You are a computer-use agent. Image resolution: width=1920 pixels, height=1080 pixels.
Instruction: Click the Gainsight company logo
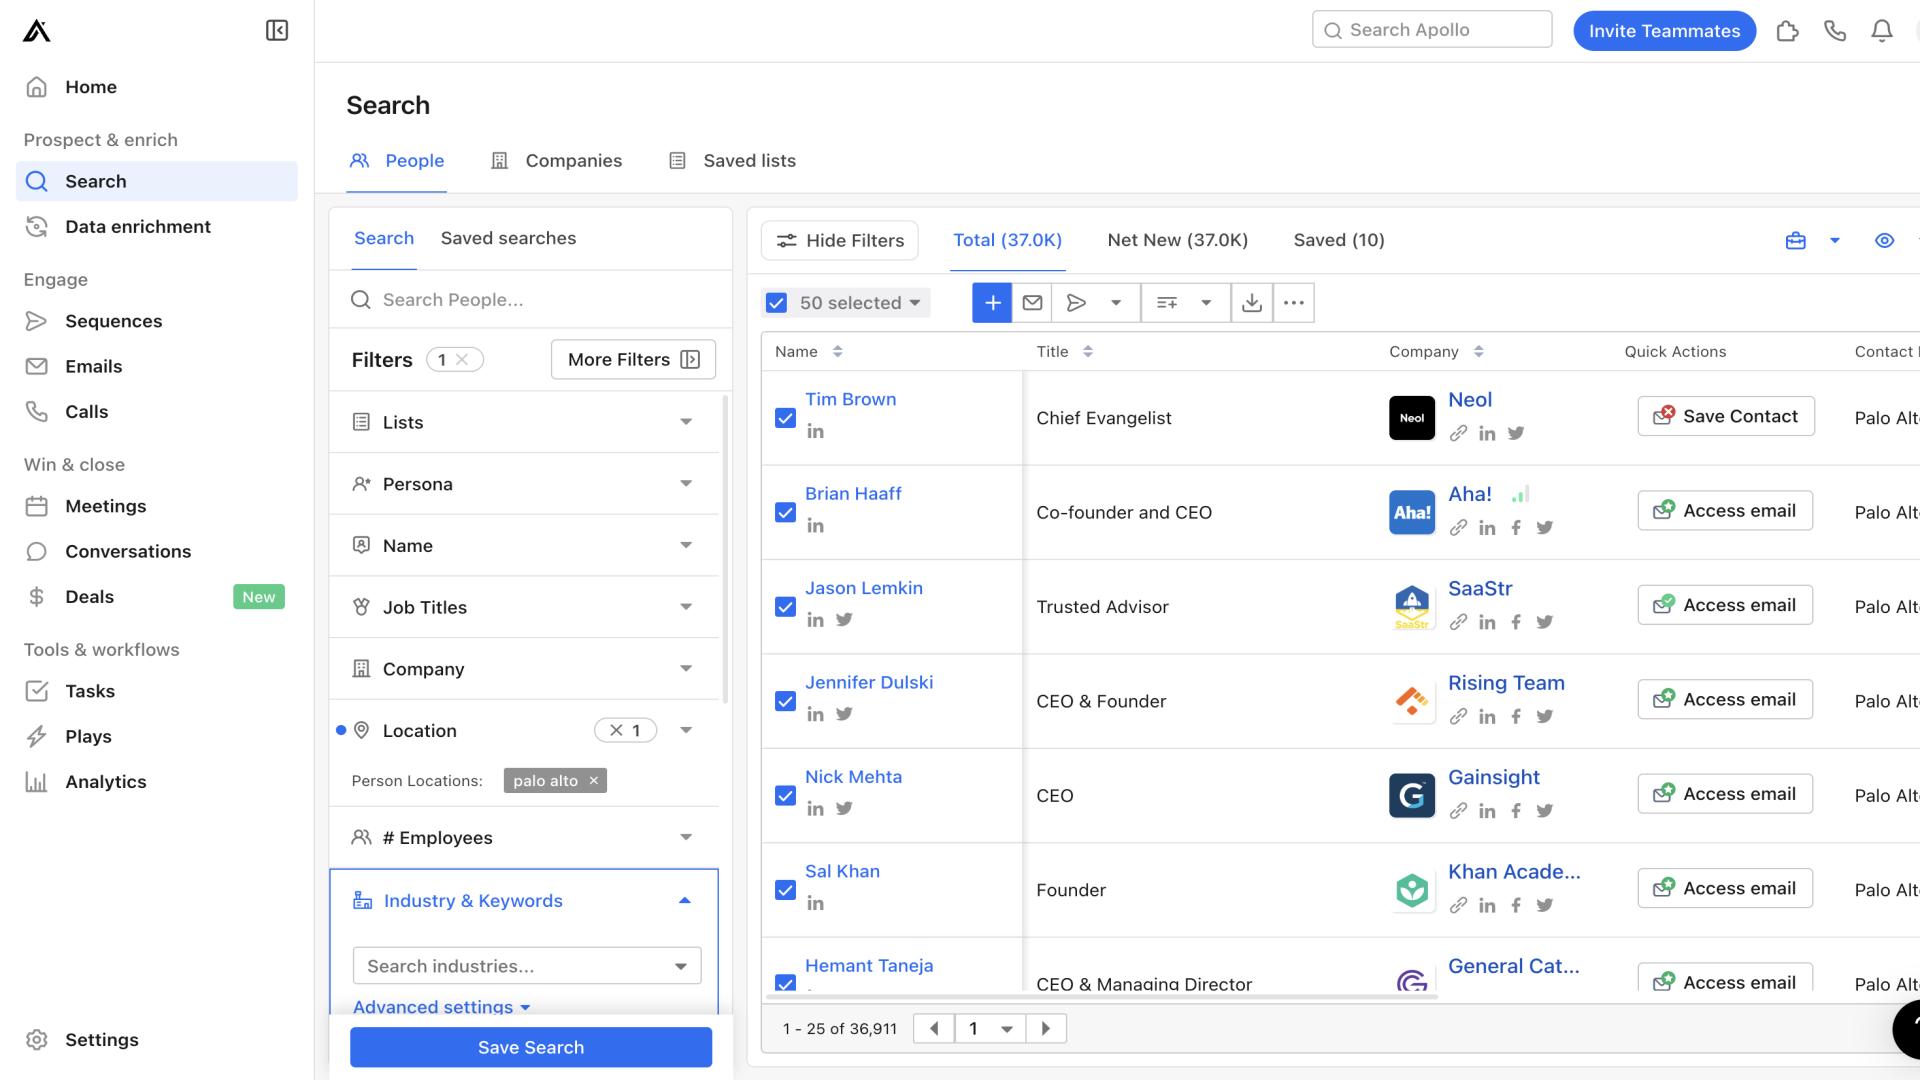pos(1411,796)
